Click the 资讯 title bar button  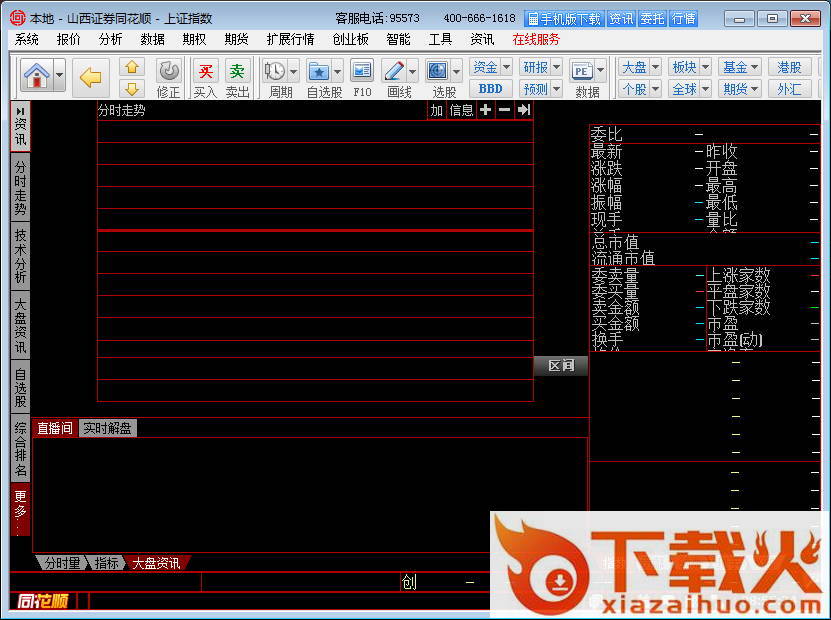click(621, 19)
